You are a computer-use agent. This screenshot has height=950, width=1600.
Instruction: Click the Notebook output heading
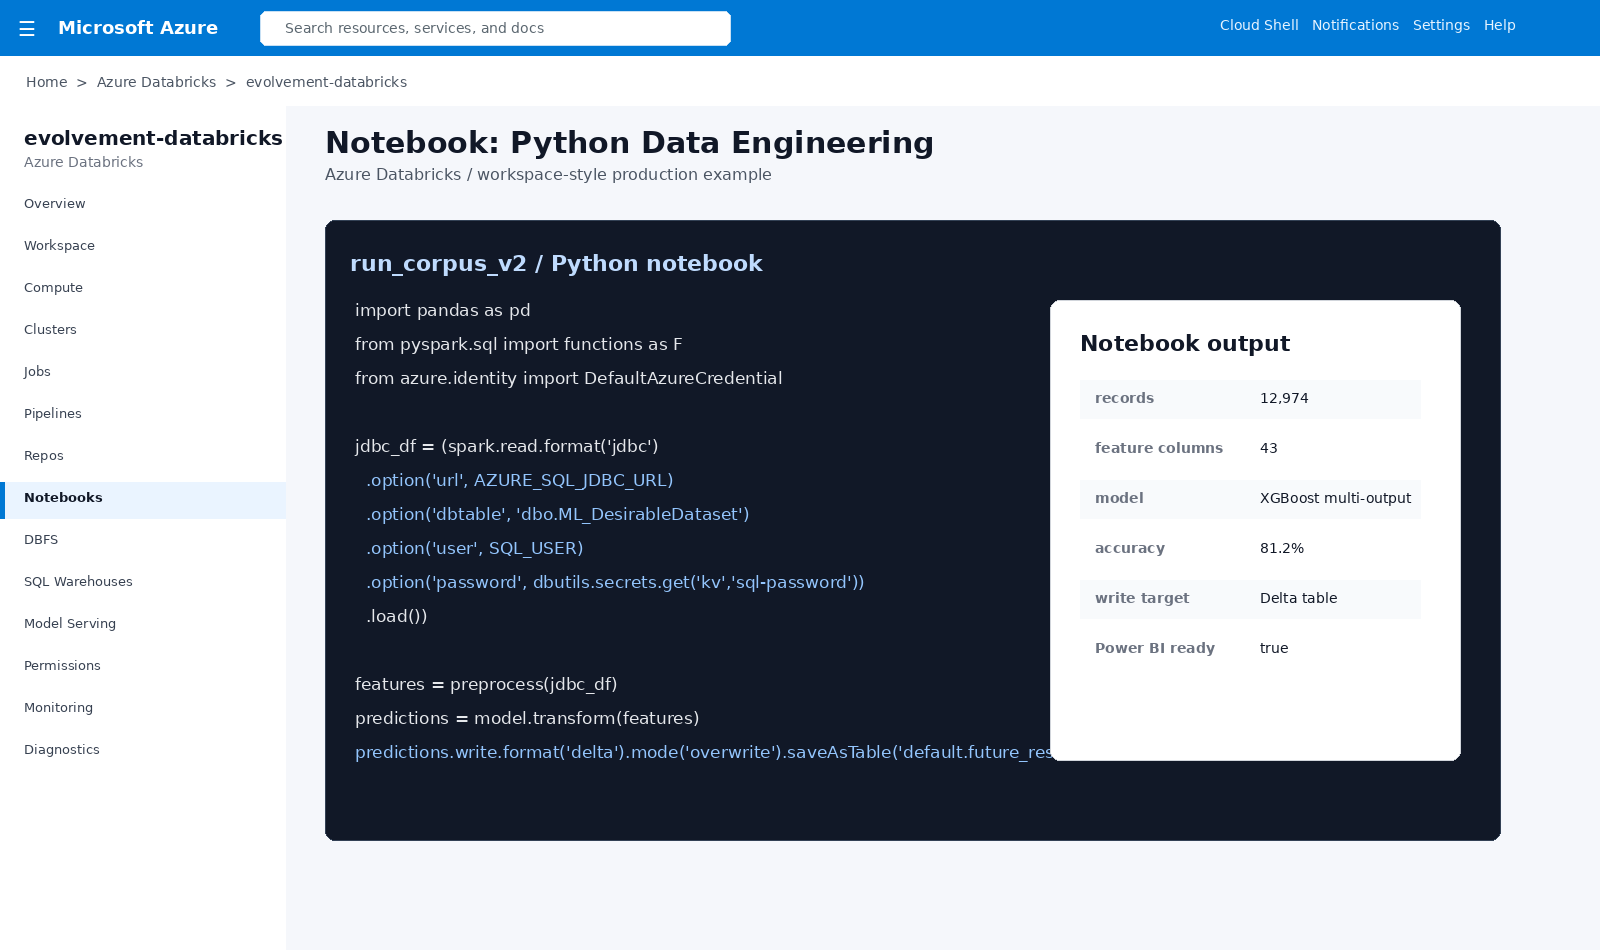tap(1185, 343)
